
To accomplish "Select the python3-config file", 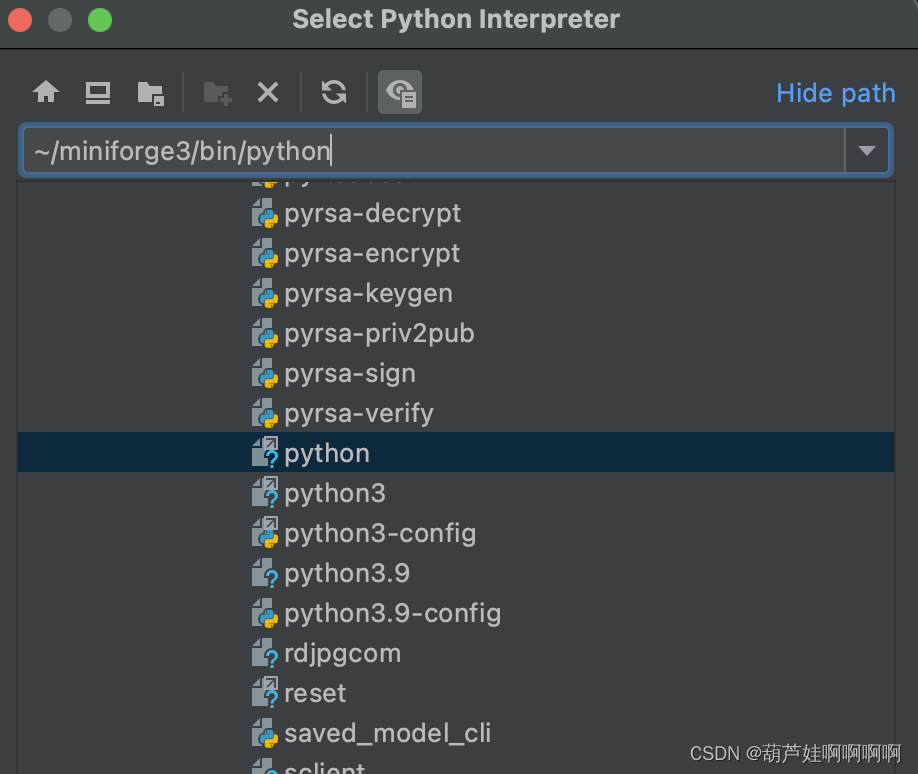I will tap(379, 533).
